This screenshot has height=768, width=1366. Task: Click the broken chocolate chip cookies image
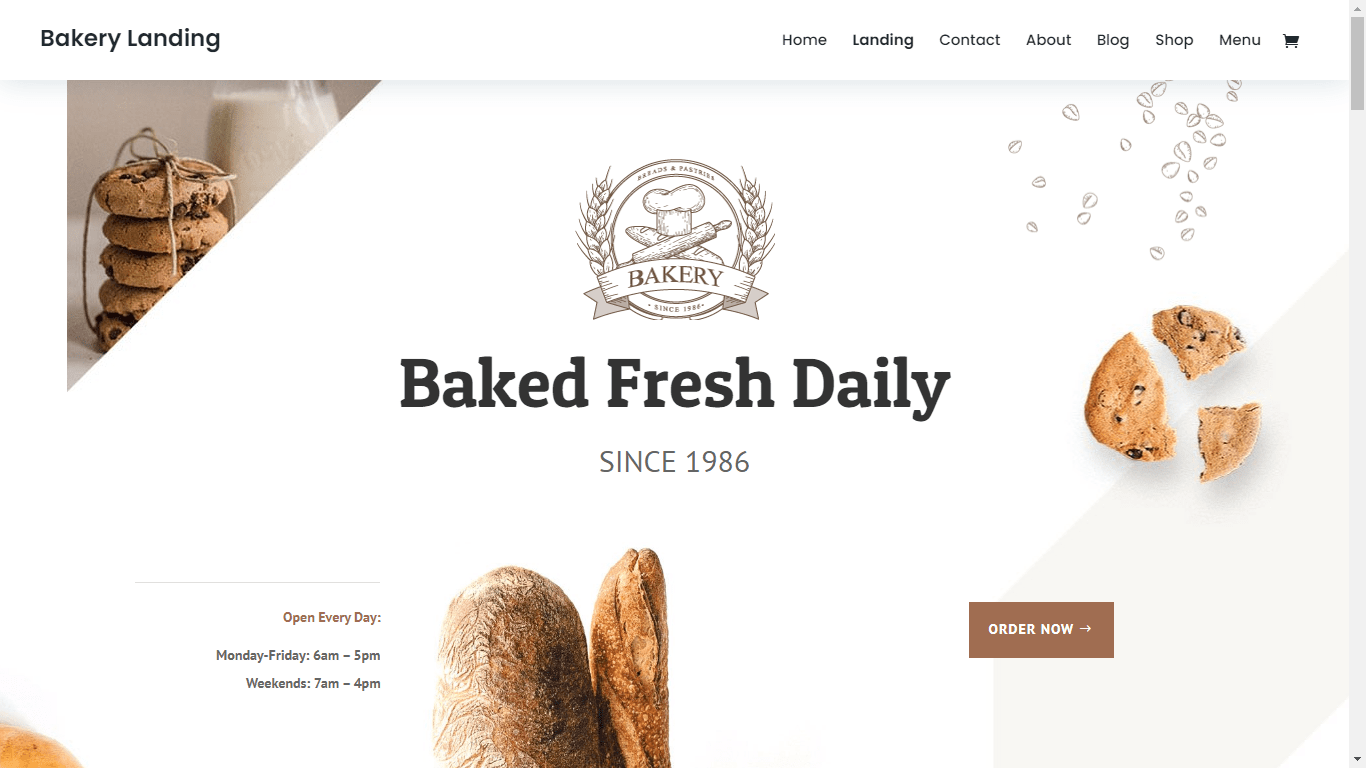(x=1172, y=393)
